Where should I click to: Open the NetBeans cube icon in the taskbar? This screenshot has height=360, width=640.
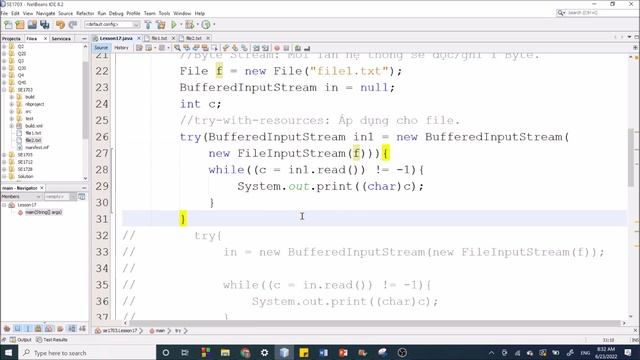point(284,353)
